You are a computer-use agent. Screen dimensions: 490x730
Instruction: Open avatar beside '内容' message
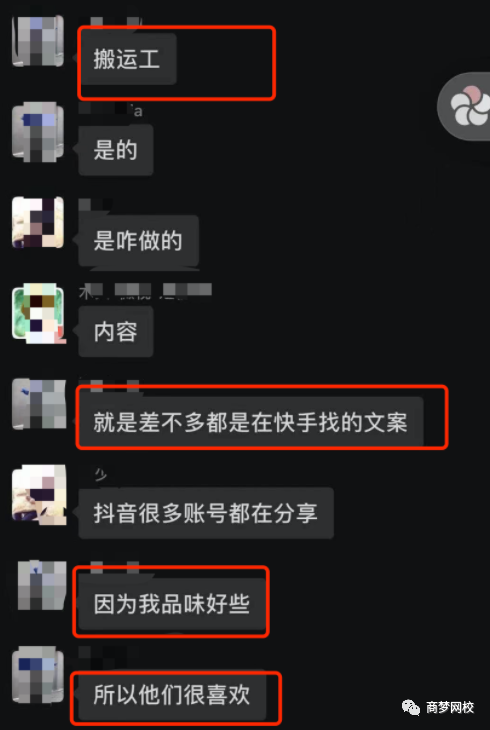coord(38,313)
